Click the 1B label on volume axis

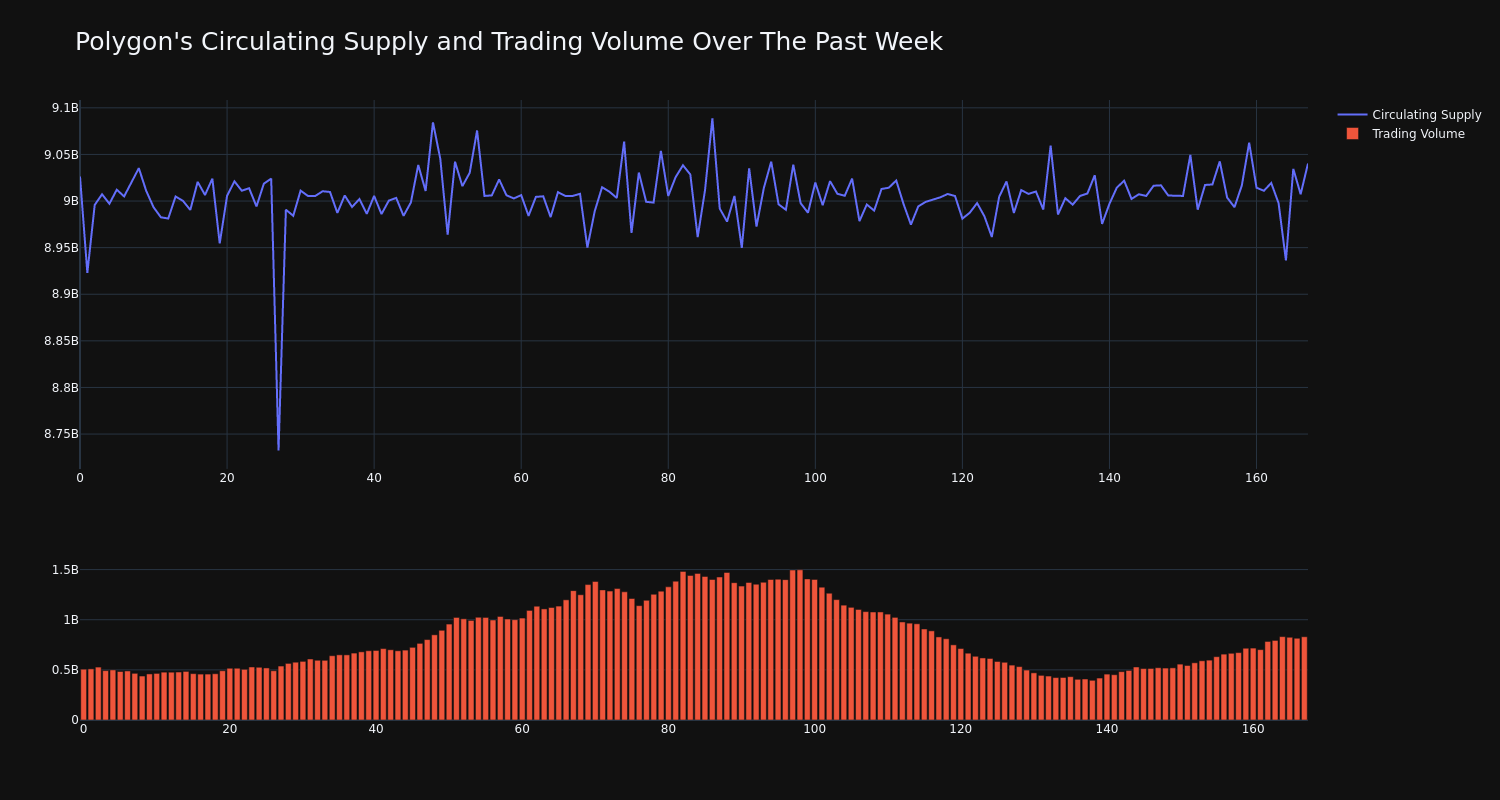pos(71,620)
